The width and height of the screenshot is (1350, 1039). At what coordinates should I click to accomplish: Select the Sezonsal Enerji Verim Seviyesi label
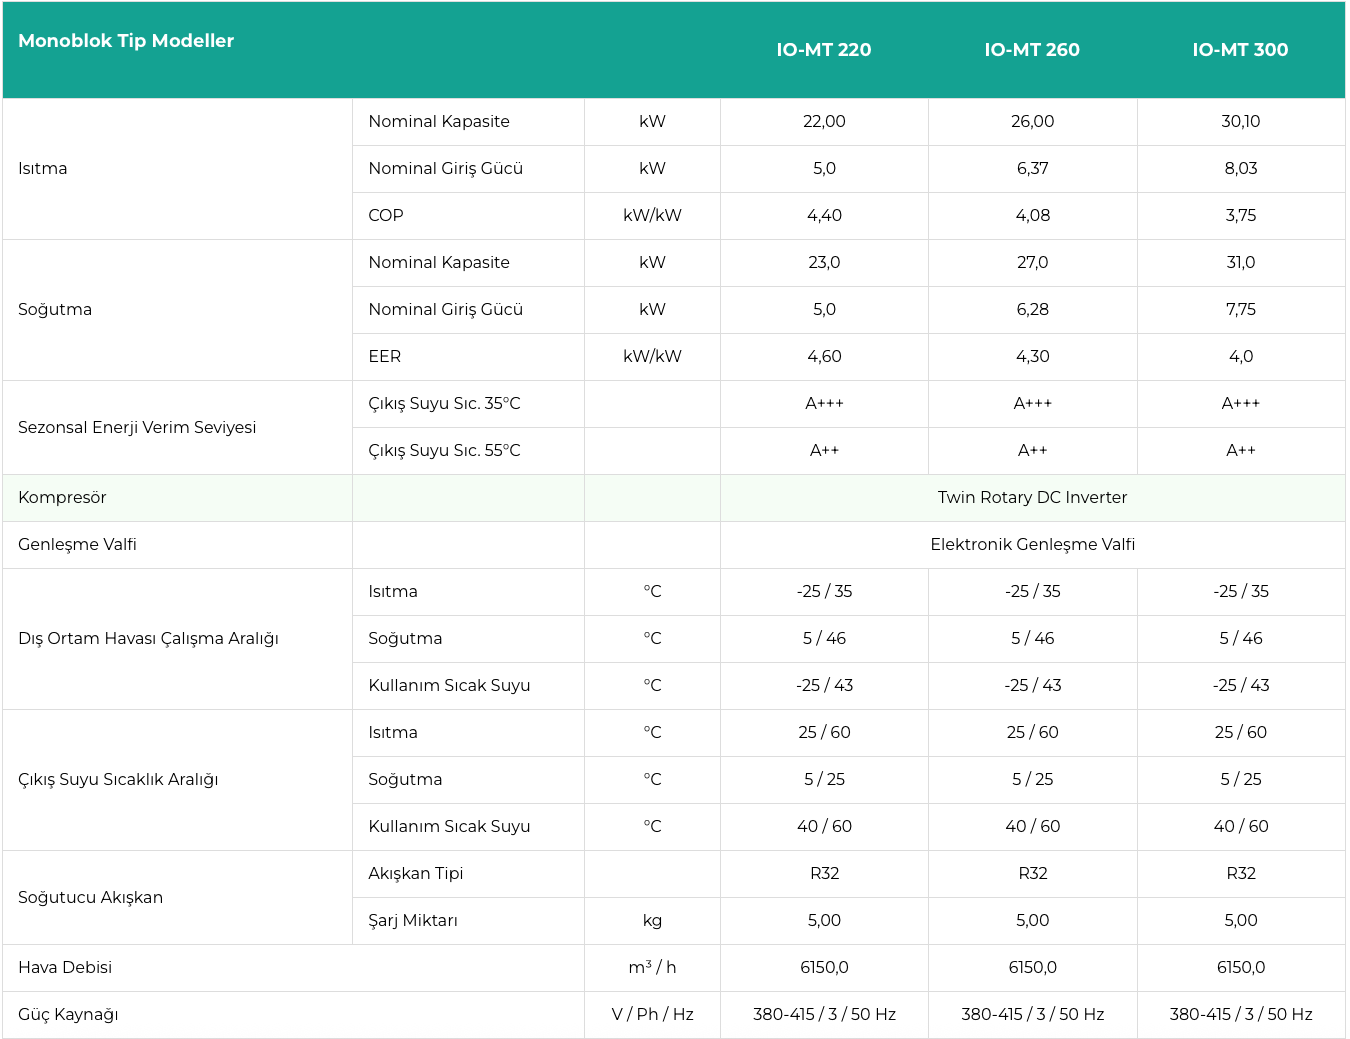(137, 428)
